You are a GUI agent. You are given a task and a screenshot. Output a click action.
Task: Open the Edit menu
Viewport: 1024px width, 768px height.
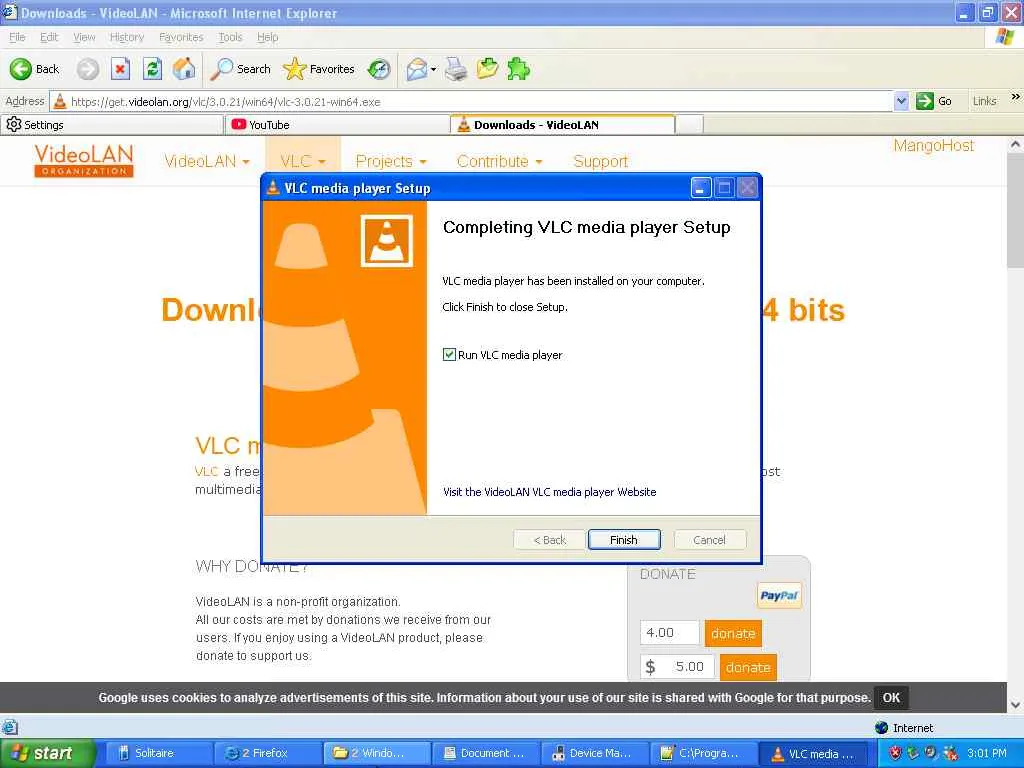click(x=49, y=37)
